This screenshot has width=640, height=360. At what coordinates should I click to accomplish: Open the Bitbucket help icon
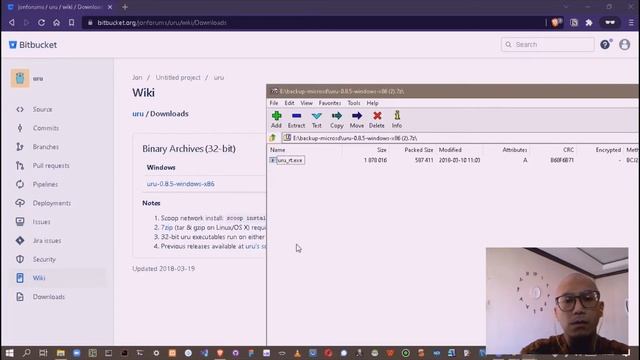click(605, 44)
